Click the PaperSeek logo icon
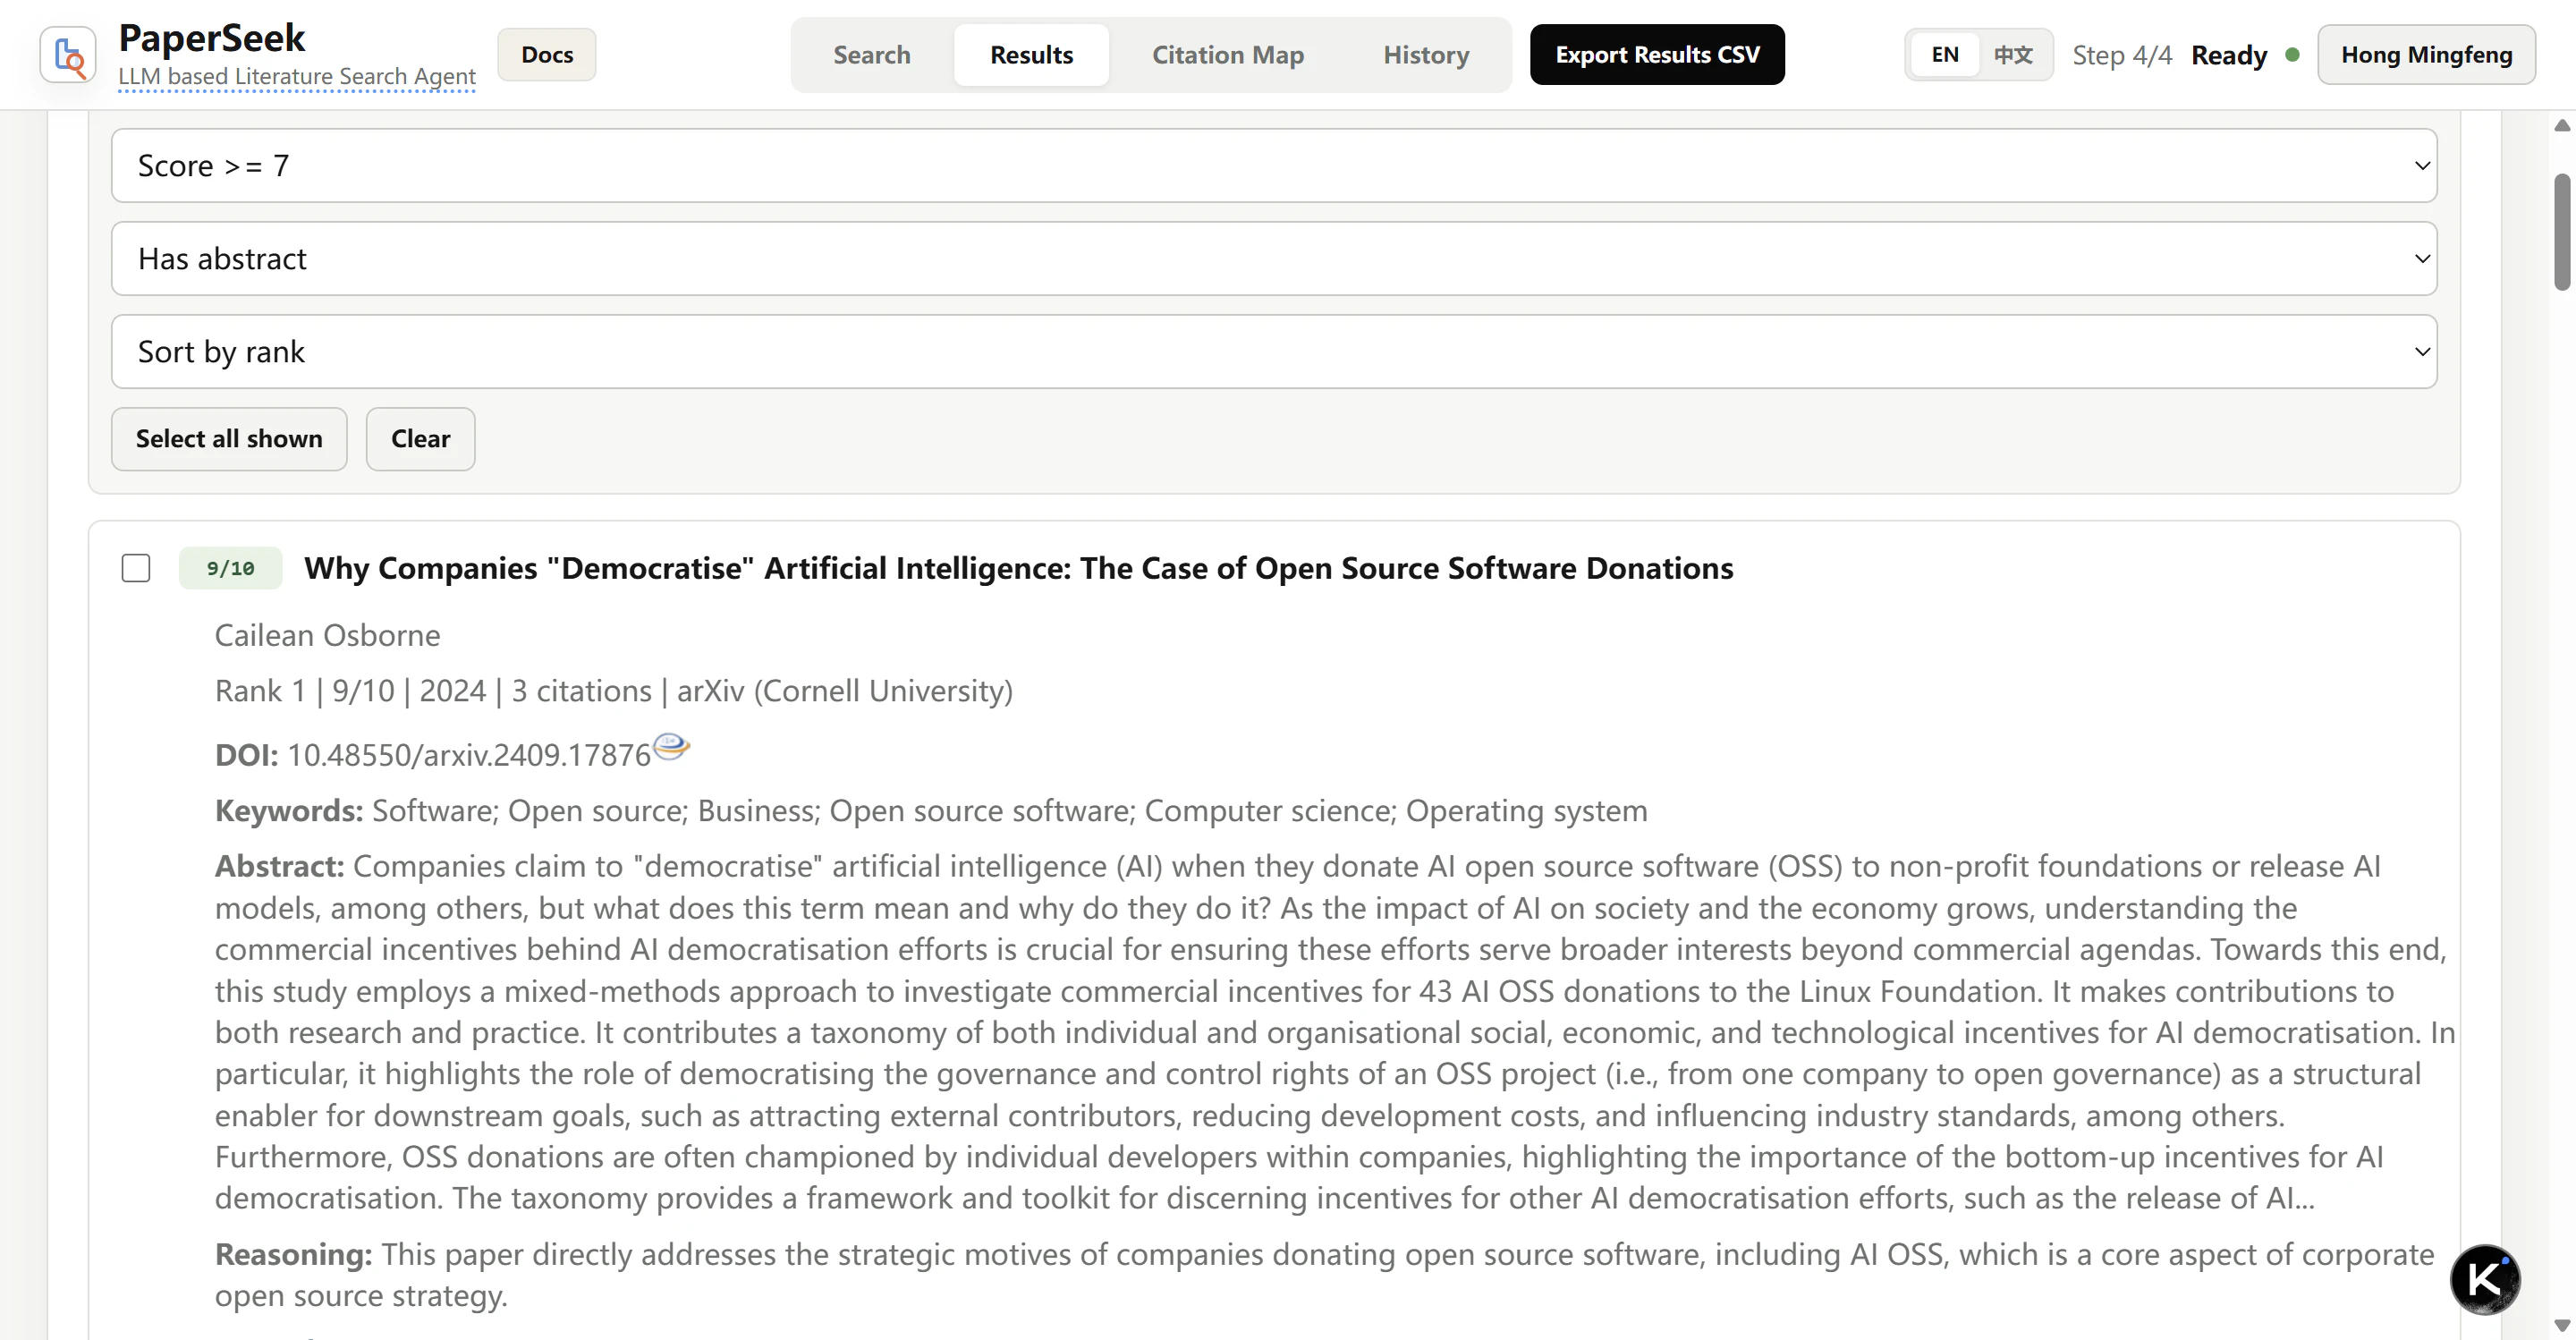The width and height of the screenshot is (2576, 1340). click(x=68, y=55)
